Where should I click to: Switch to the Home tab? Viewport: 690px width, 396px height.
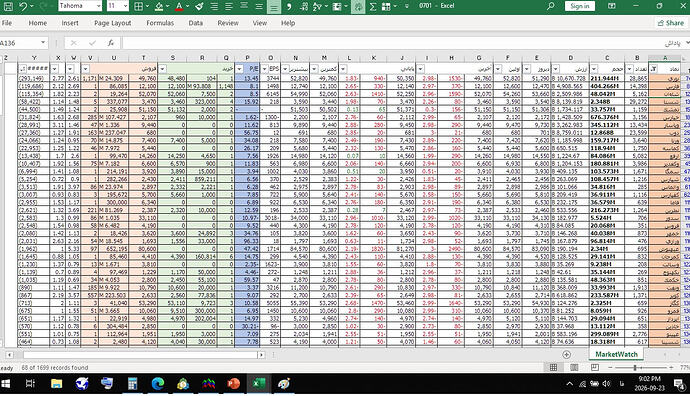pyautogui.click(x=37, y=23)
